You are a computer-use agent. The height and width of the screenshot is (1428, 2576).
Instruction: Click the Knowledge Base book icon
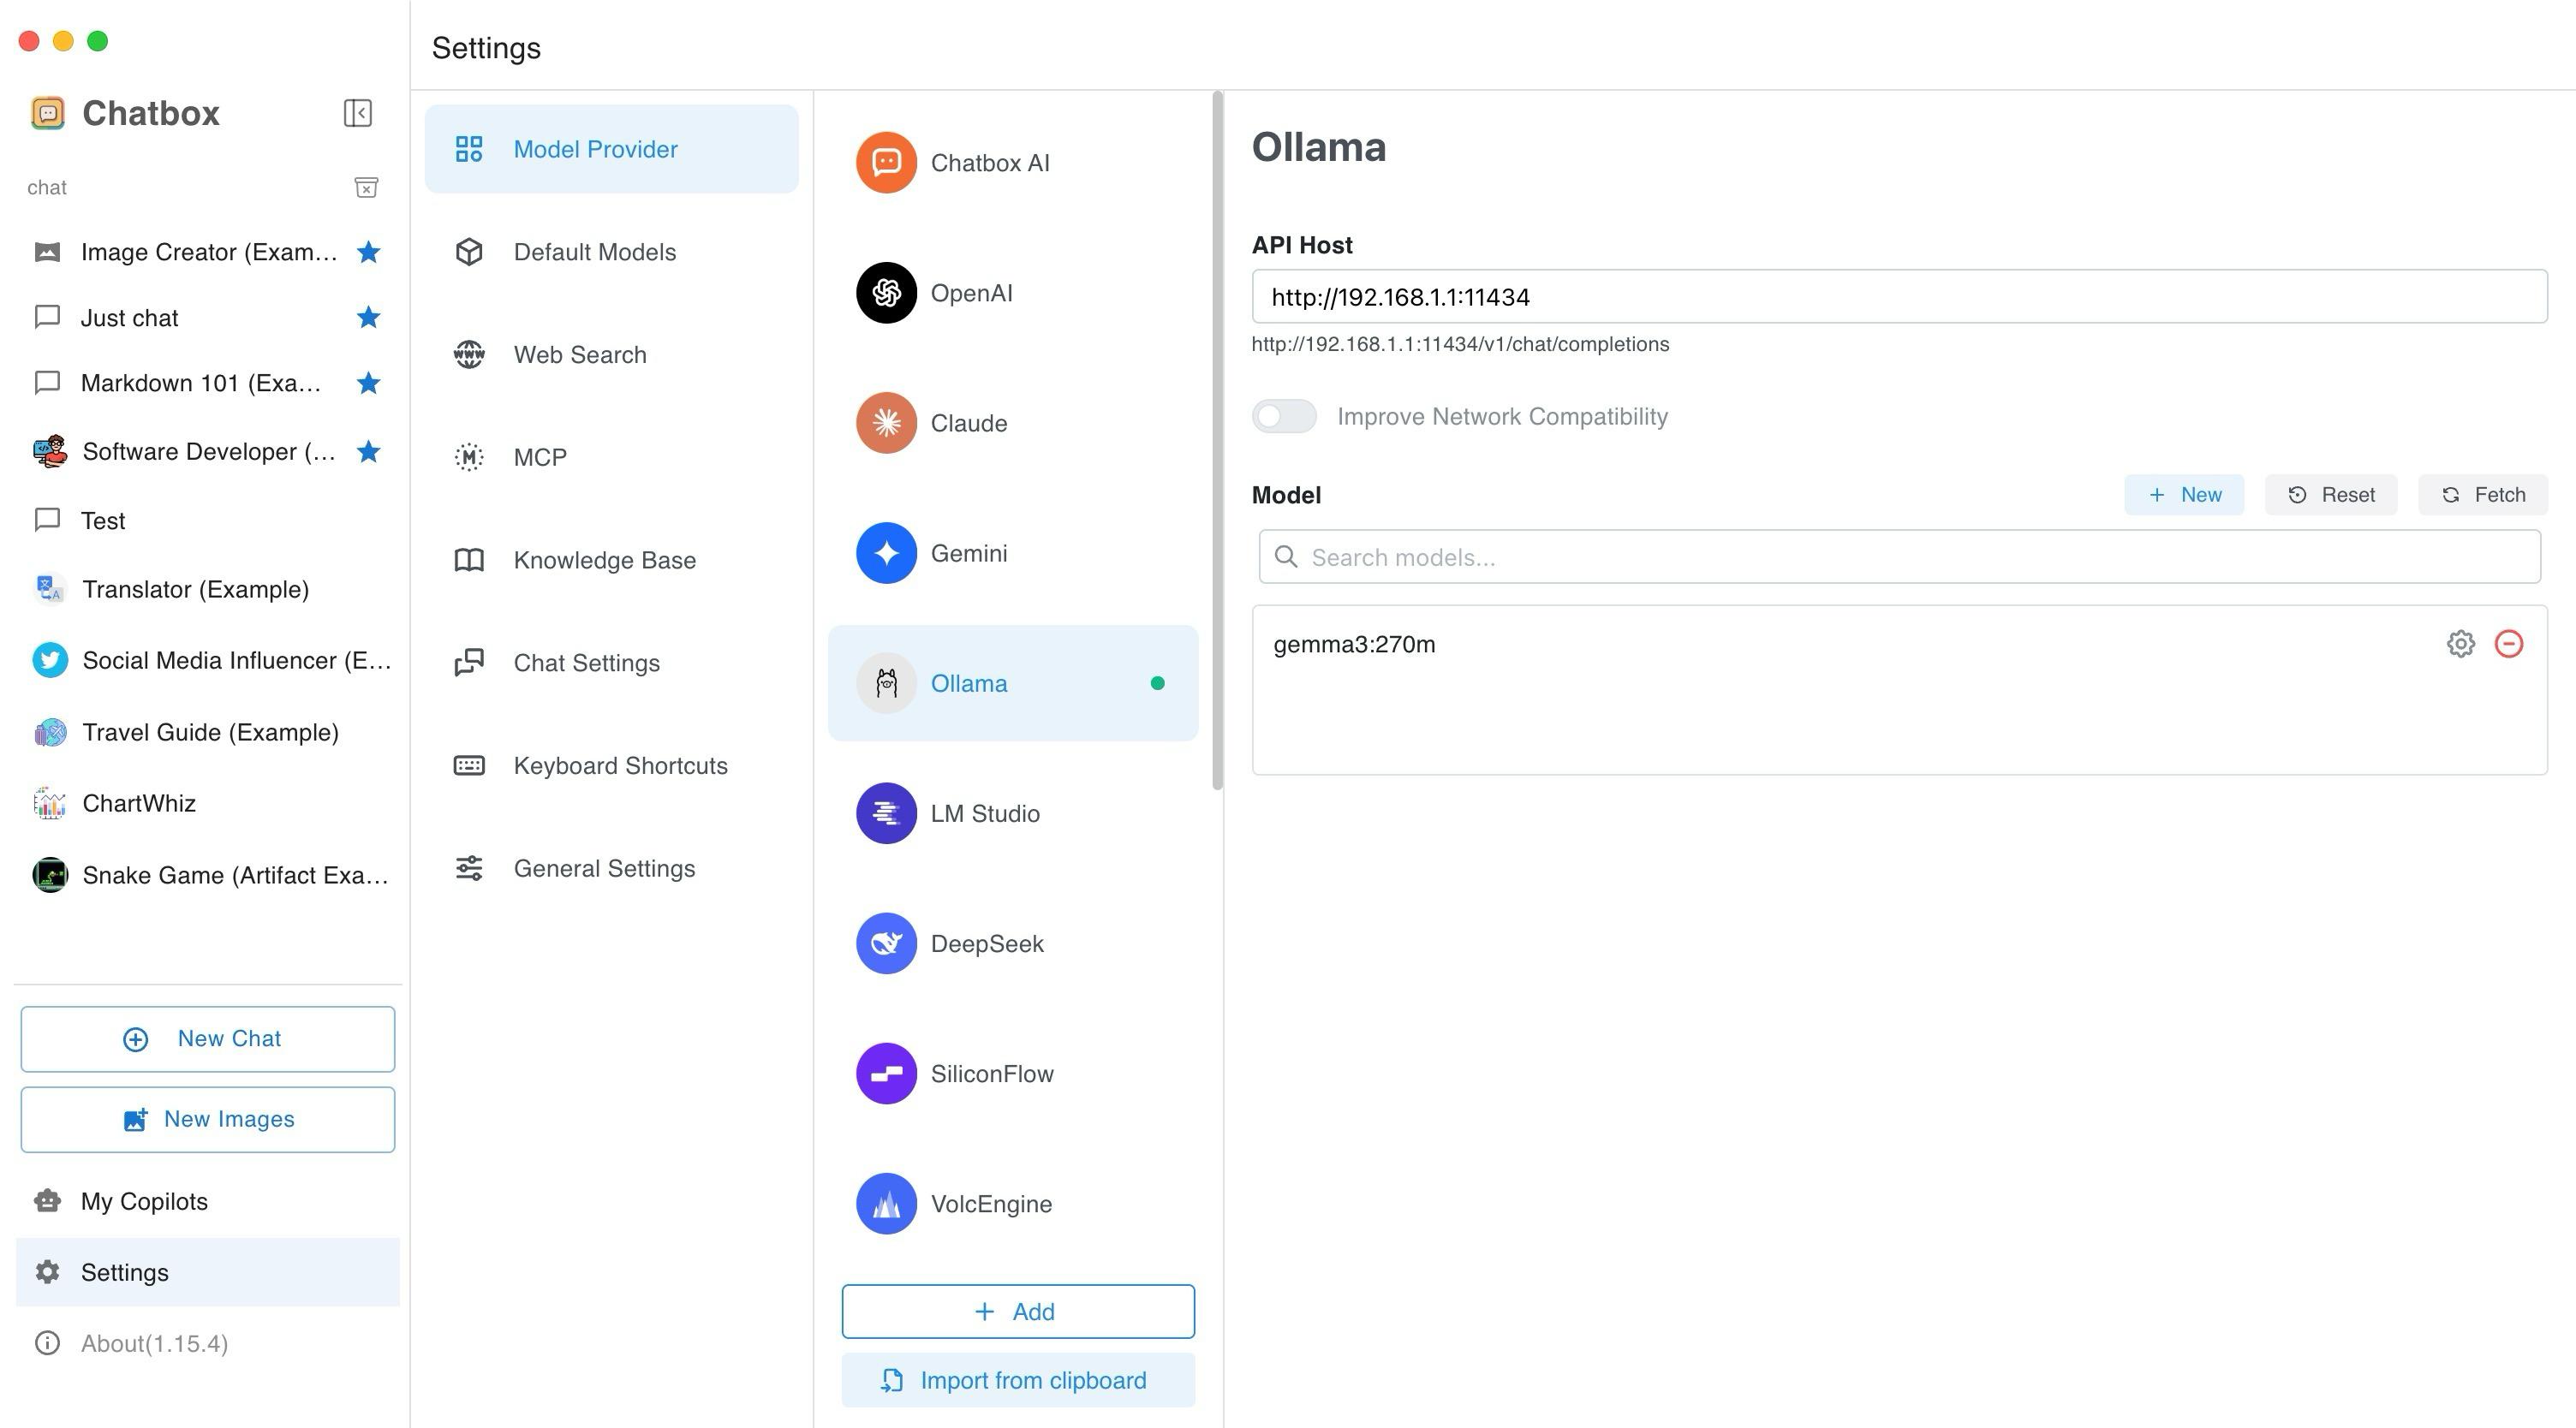coord(469,560)
